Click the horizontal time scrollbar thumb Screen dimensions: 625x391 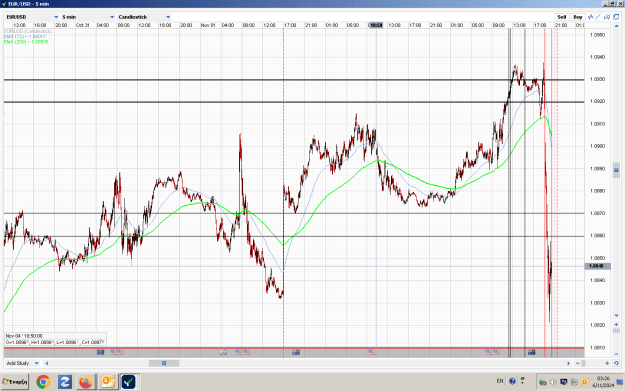pos(164,363)
